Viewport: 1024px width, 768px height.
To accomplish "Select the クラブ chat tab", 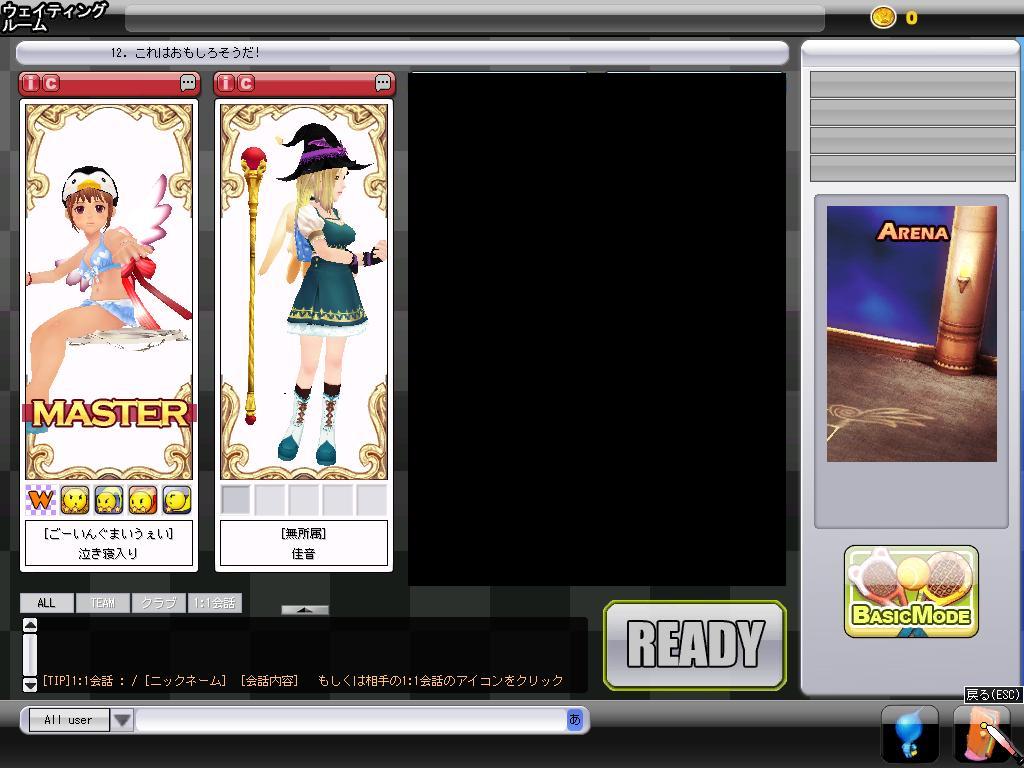I will coord(158,603).
